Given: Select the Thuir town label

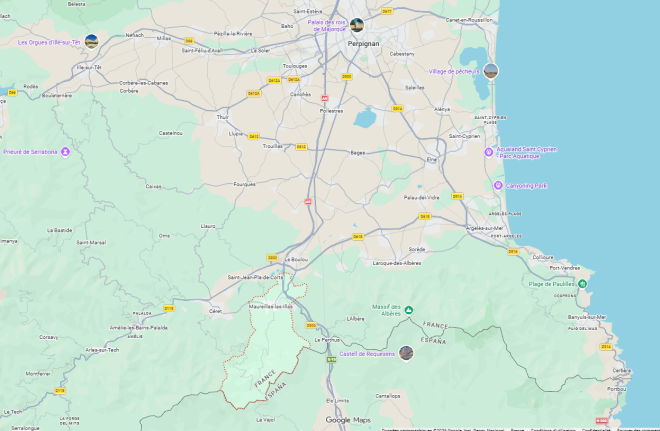Looking at the screenshot, I should tap(223, 117).
